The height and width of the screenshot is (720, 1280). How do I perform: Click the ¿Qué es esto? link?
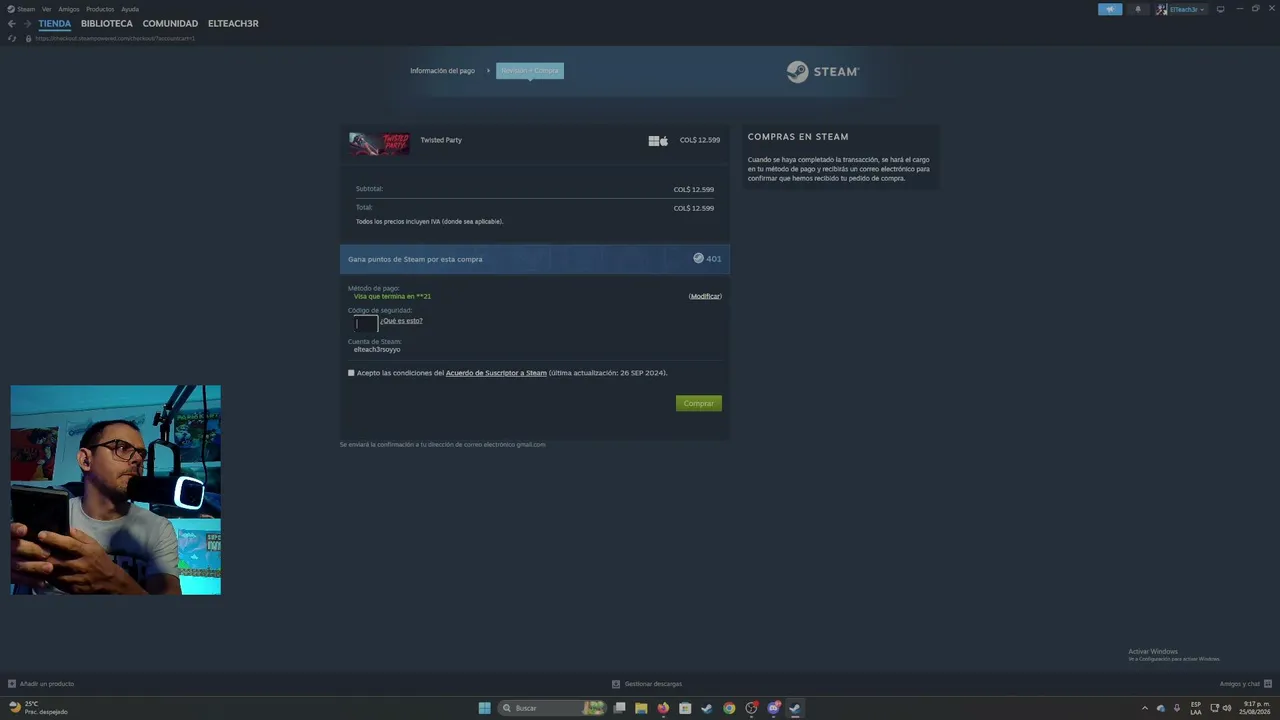[402, 321]
